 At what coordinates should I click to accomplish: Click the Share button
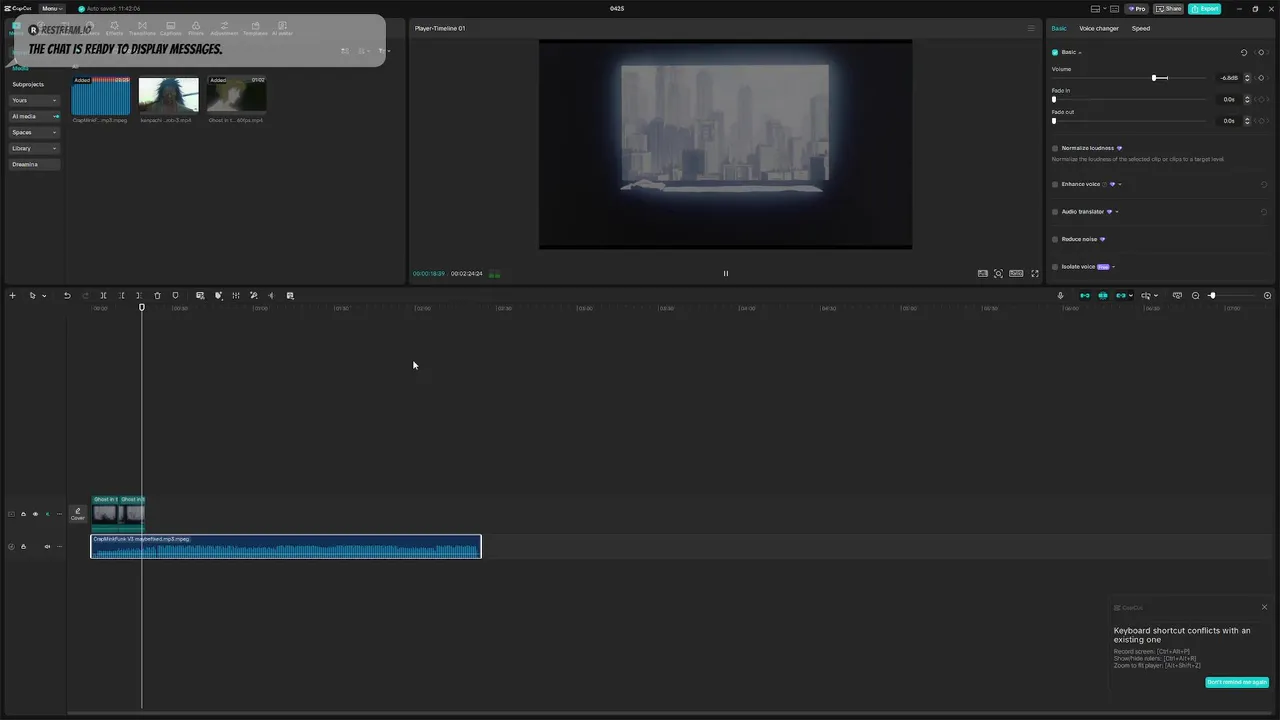click(1169, 8)
